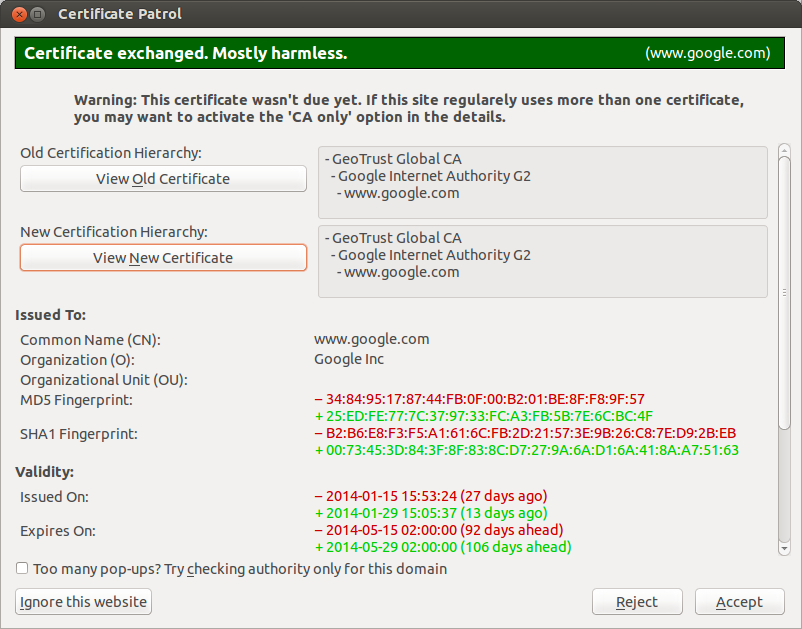The image size is (802, 629).
Task: Reject the new certificate
Action: (637, 601)
